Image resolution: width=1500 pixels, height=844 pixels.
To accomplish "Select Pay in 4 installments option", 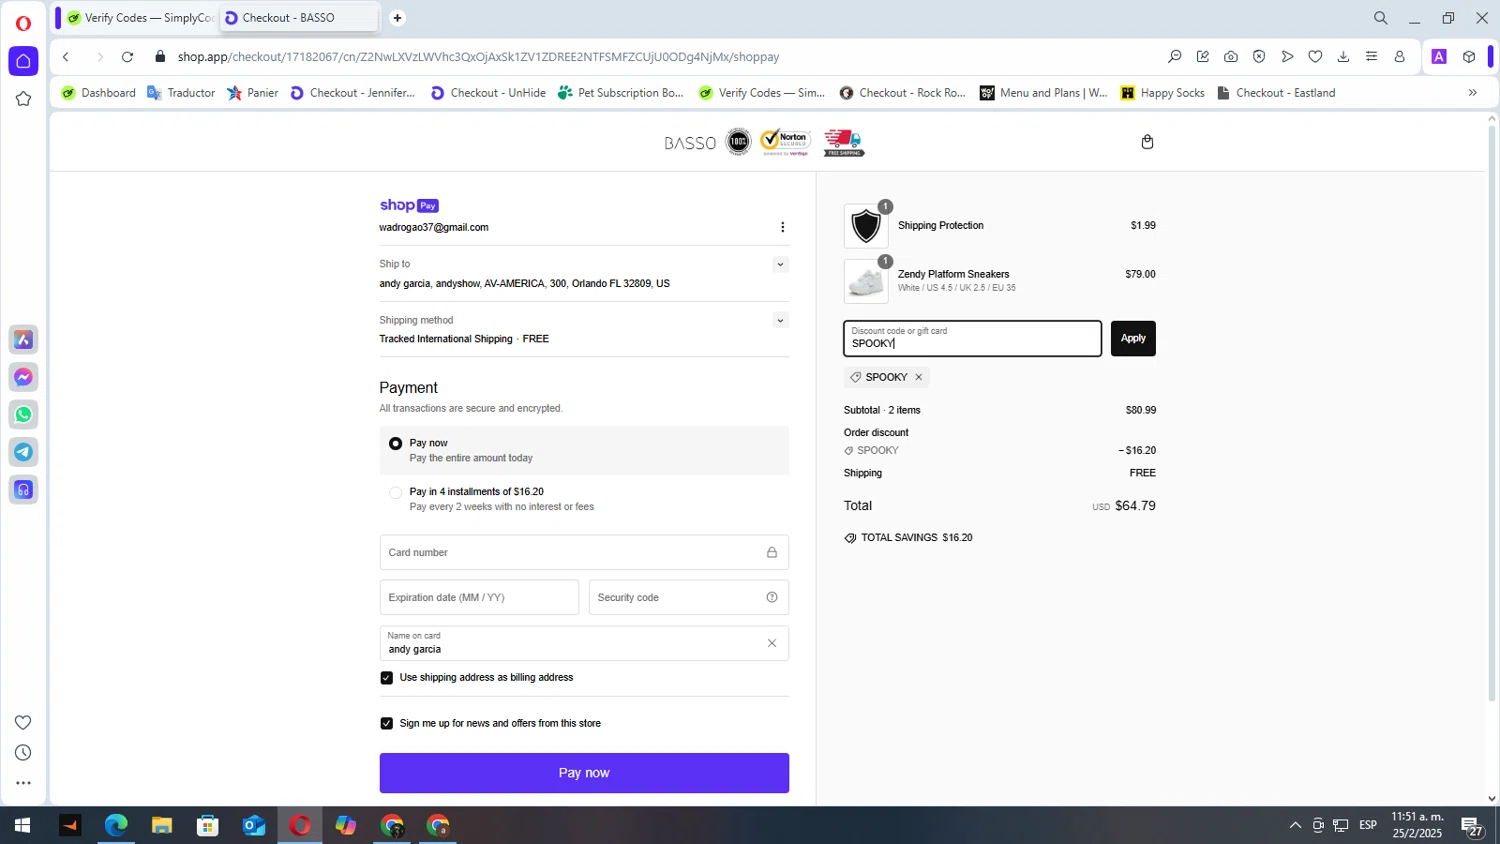I will pyautogui.click(x=395, y=492).
